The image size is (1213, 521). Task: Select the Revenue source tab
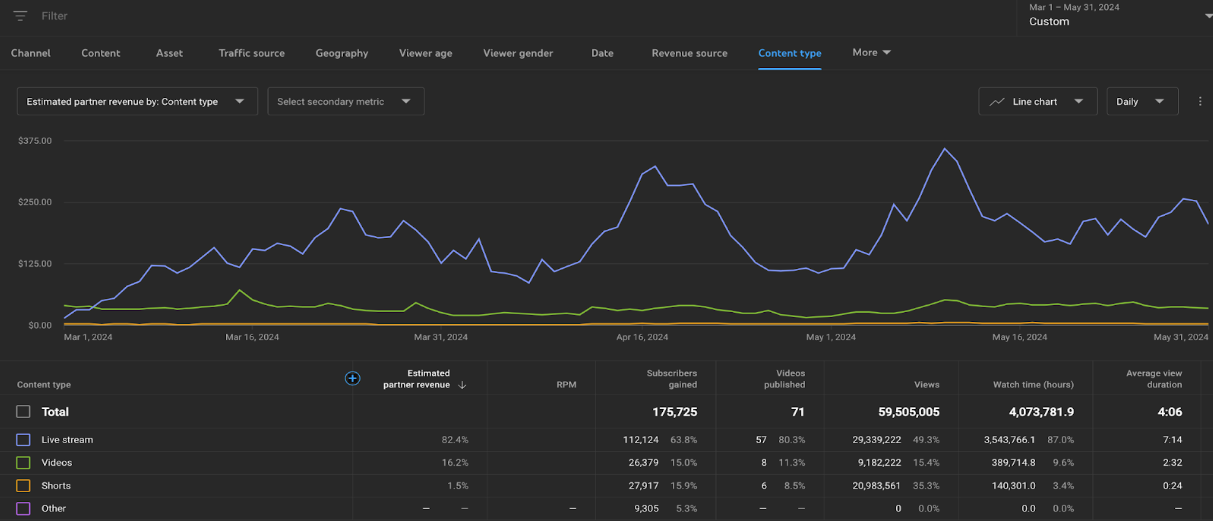(689, 53)
